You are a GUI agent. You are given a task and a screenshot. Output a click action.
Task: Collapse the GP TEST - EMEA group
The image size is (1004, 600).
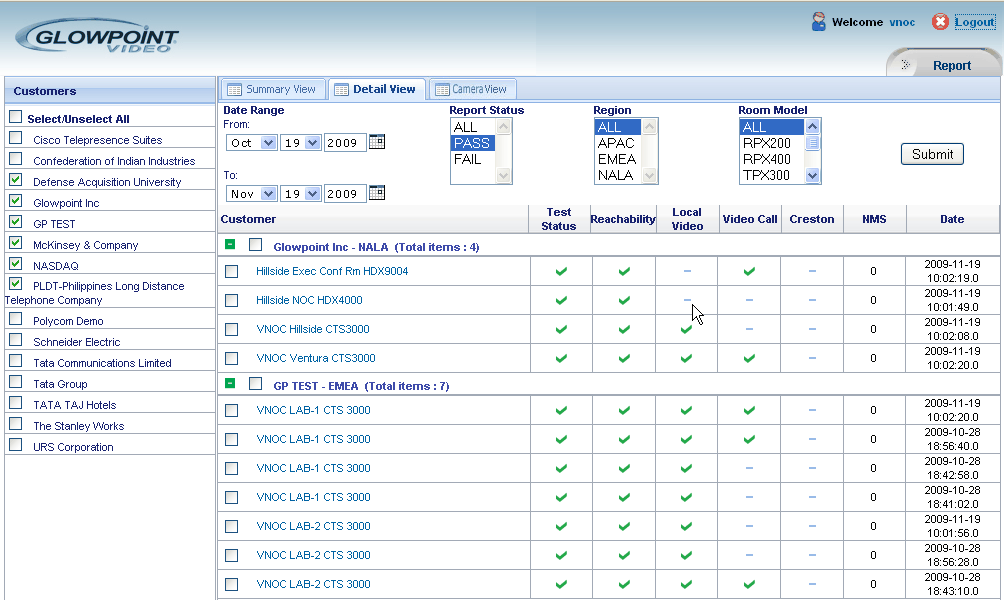pyautogui.click(x=230, y=383)
